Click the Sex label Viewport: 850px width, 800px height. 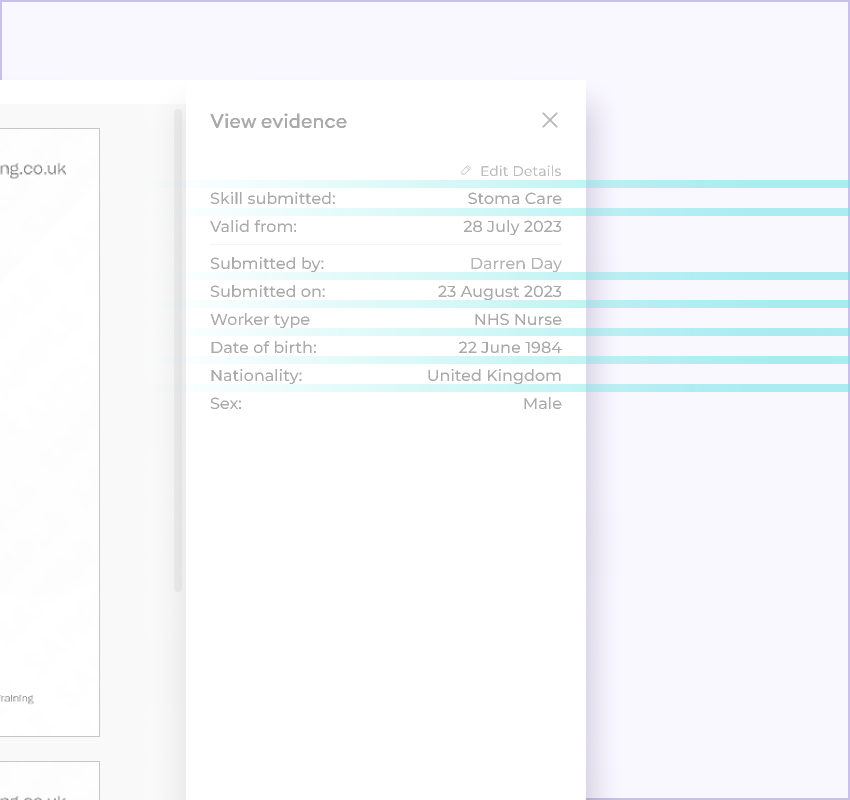[226, 404]
